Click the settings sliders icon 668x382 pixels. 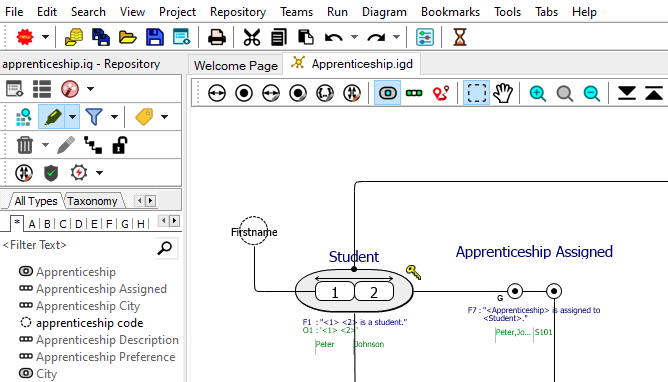425,37
